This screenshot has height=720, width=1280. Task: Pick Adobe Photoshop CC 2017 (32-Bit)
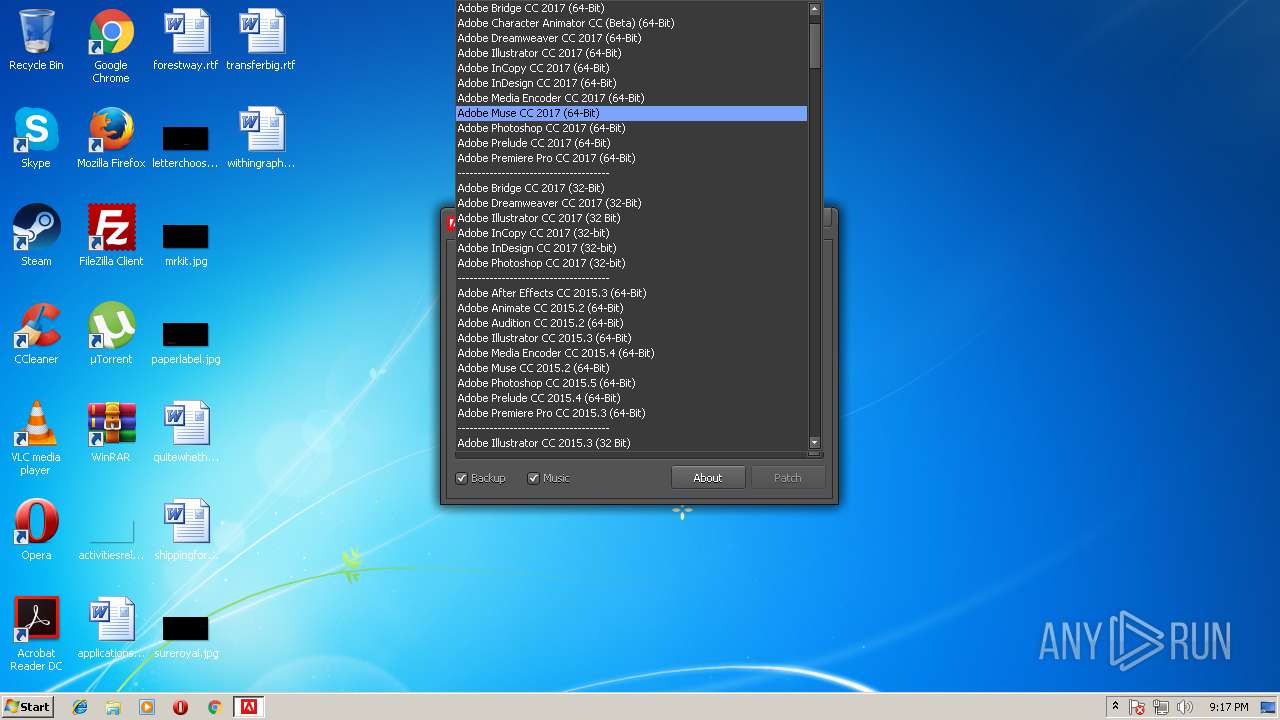click(x=631, y=263)
